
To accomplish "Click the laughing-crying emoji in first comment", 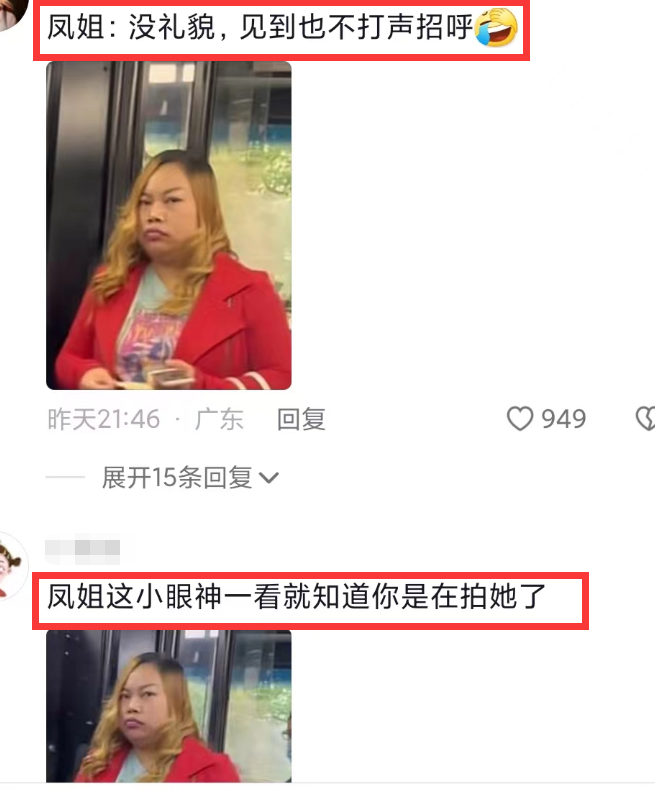I will click(x=496, y=27).
